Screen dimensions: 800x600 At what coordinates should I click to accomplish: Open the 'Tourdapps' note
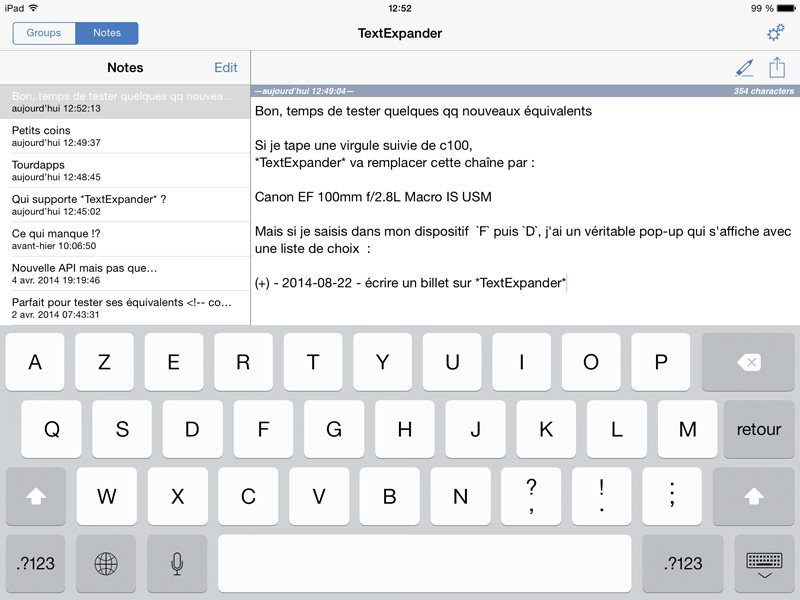[x=125, y=170]
